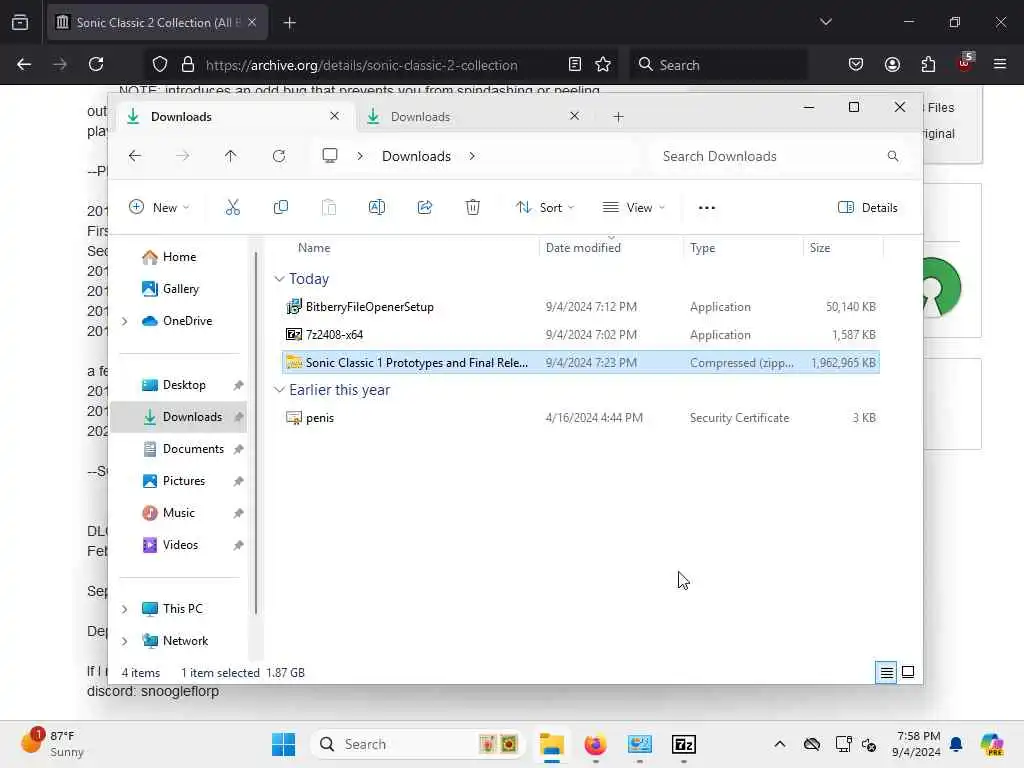Click the 7-Zip icon in the taskbar

tap(684, 744)
